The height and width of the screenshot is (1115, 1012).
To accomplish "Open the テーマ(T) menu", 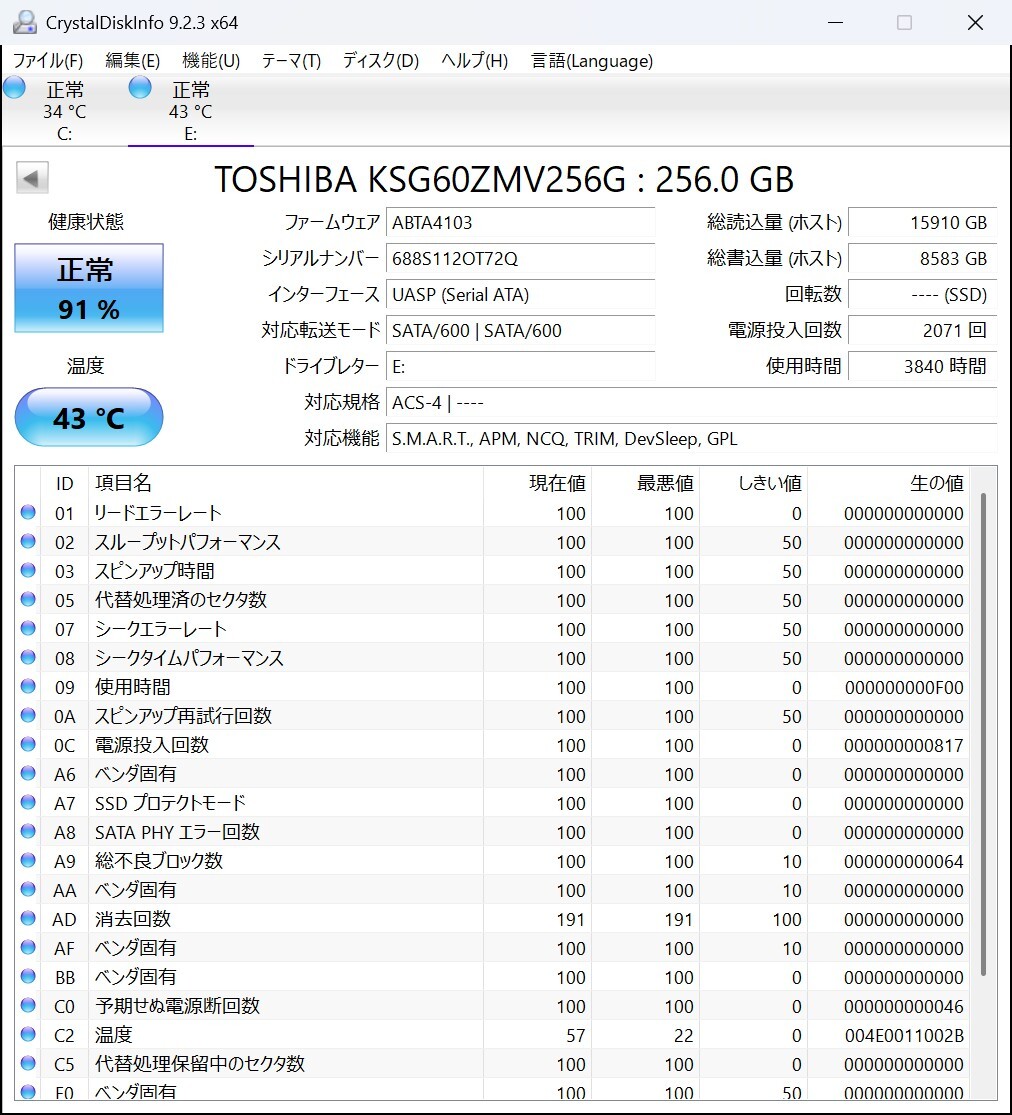I will (291, 61).
